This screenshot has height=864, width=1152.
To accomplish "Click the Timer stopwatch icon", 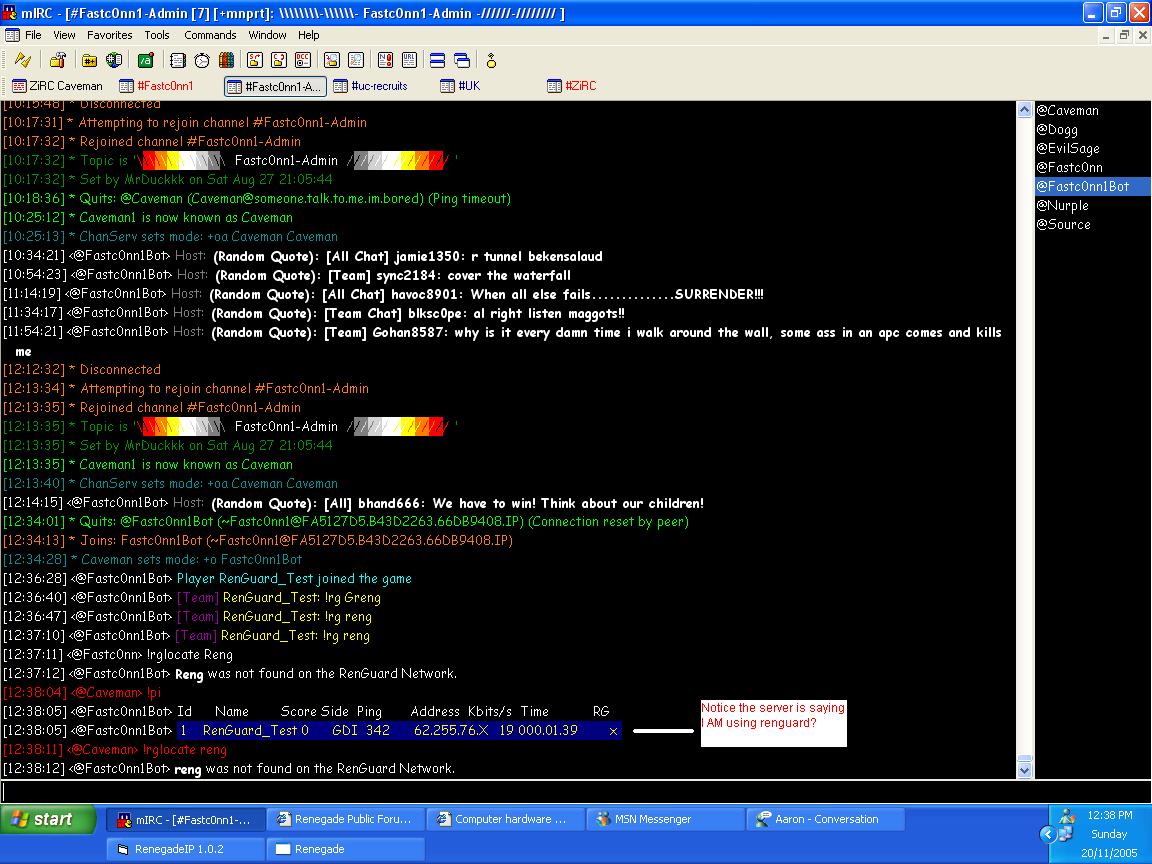I will (x=202, y=60).
